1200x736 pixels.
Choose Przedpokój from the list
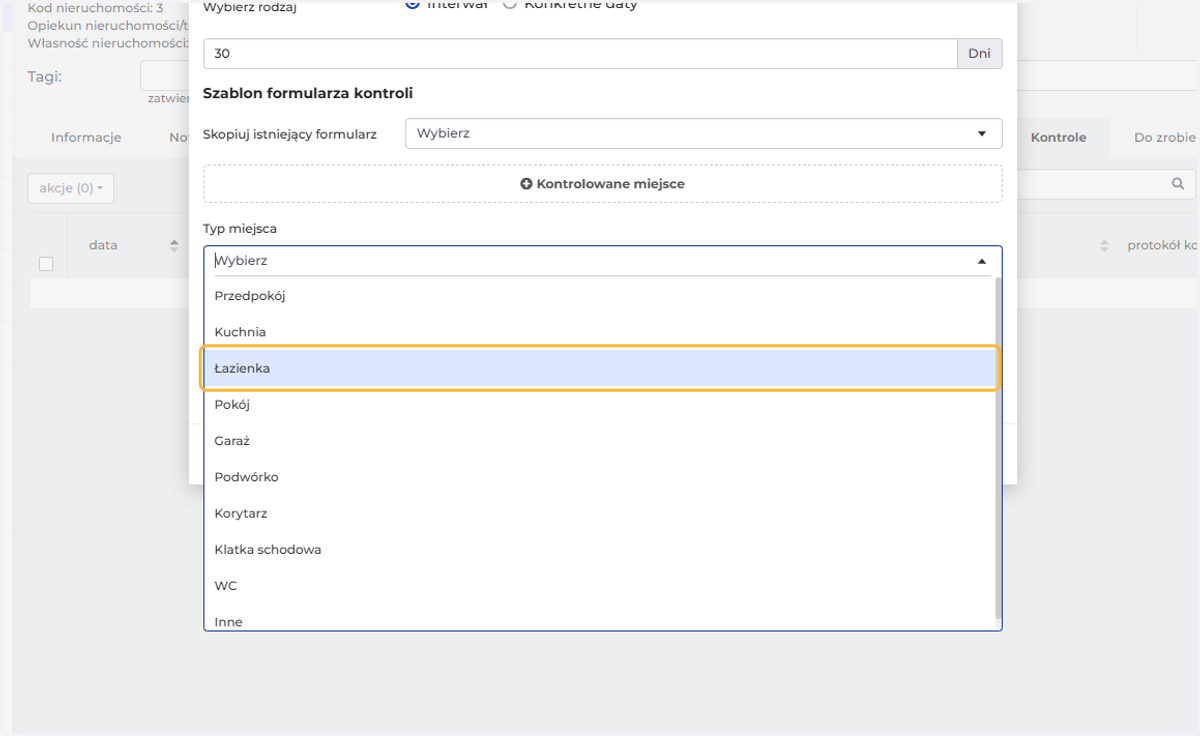coord(600,296)
